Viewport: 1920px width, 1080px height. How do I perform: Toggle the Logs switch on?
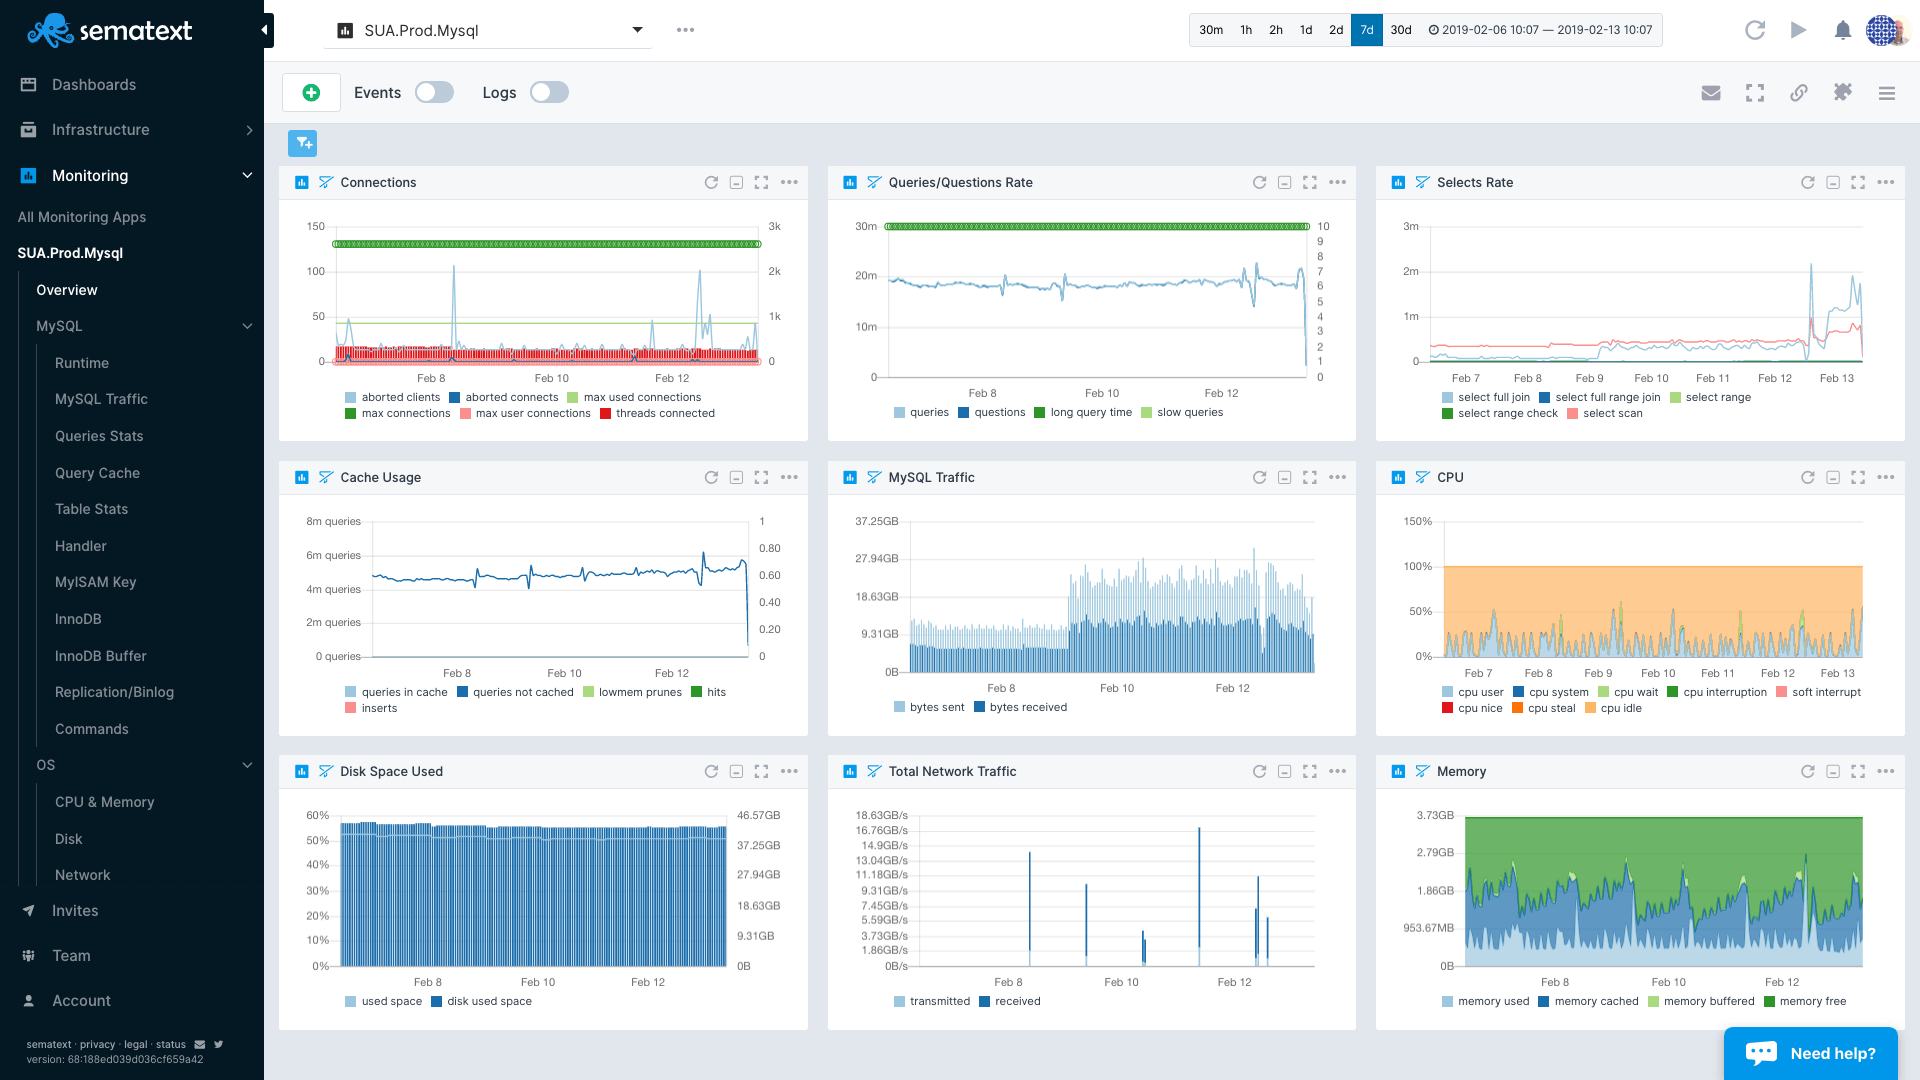549,92
